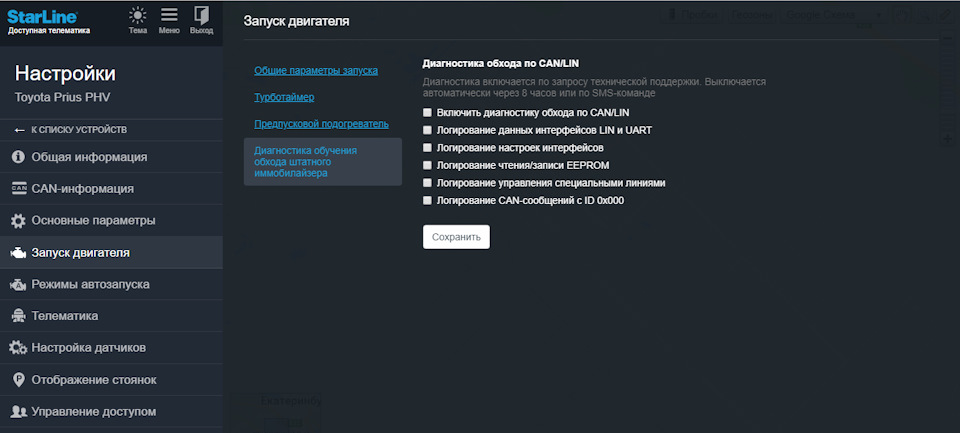Click the gears icon beside Настройка датчиков

click(x=19, y=348)
